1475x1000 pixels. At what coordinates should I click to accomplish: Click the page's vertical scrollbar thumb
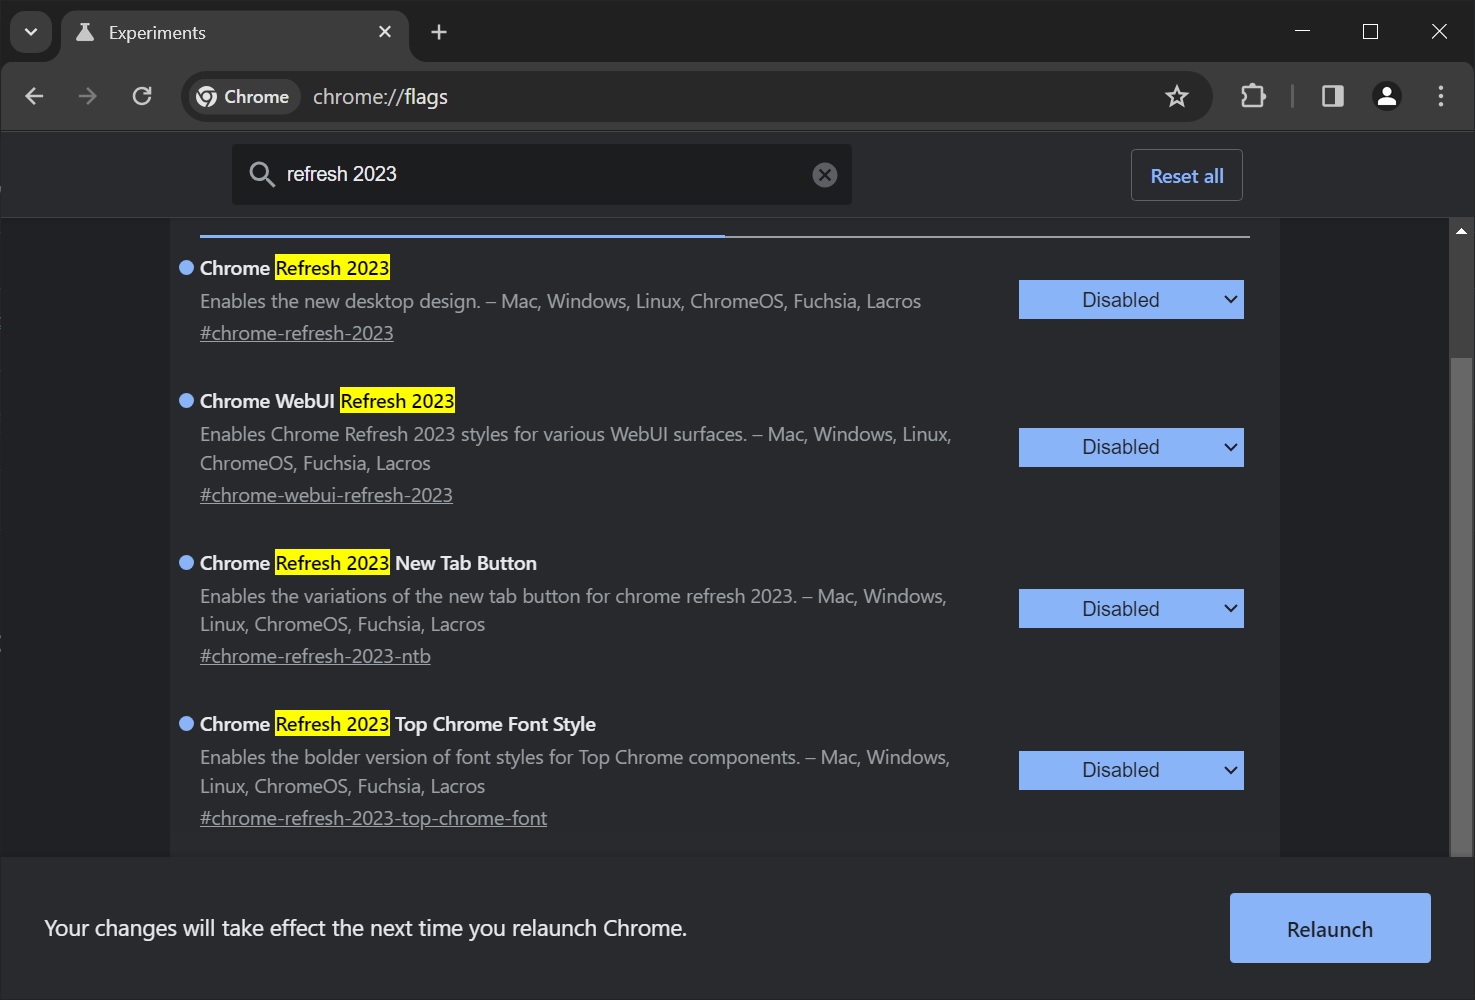point(1462,605)
